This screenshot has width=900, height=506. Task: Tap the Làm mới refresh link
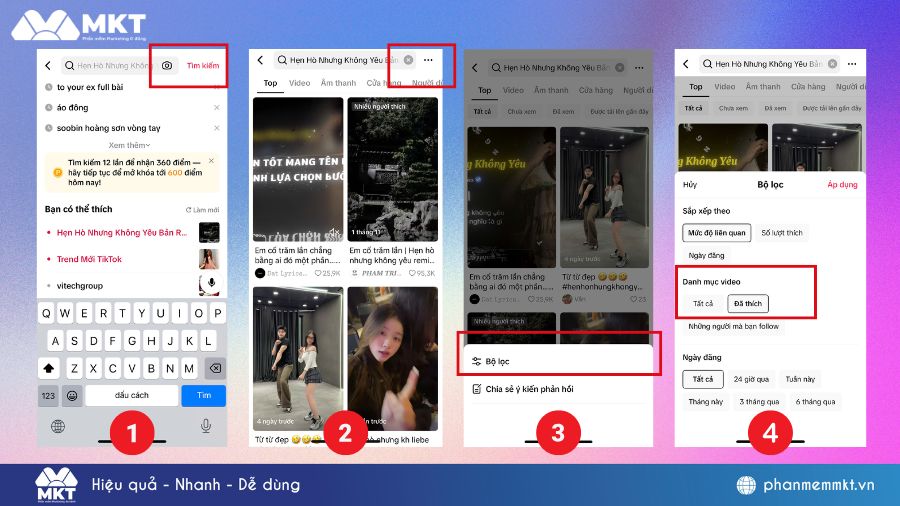tap(202, 210)
